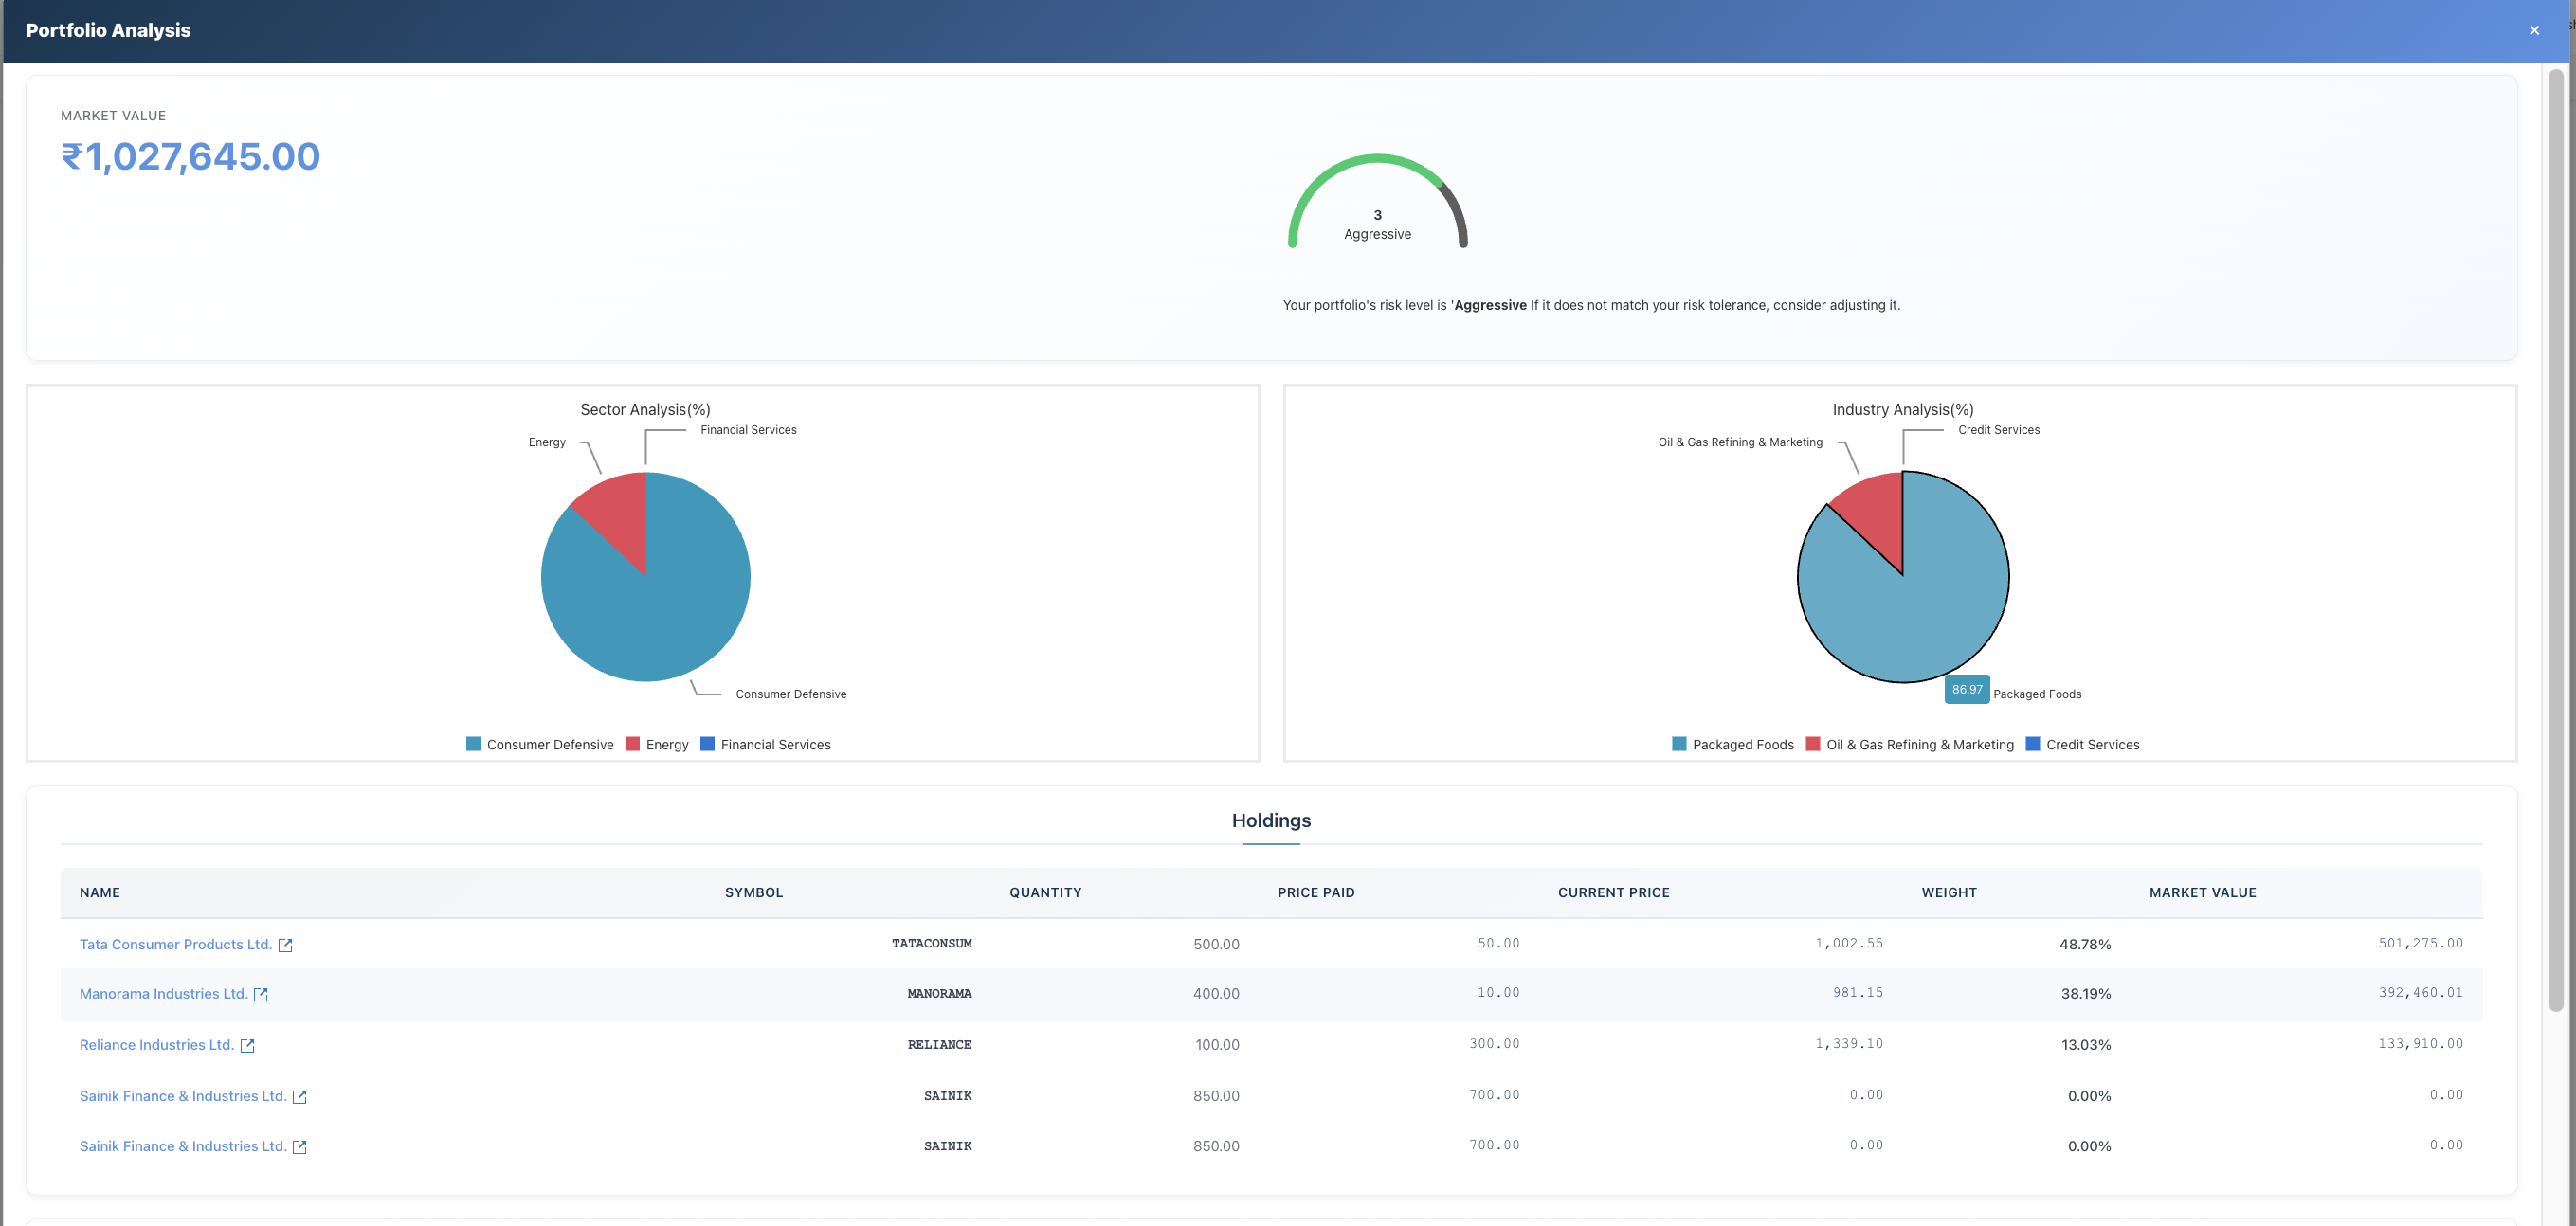
Task: Click the Aggressive risk gauge
Action: pos(1377,202)
